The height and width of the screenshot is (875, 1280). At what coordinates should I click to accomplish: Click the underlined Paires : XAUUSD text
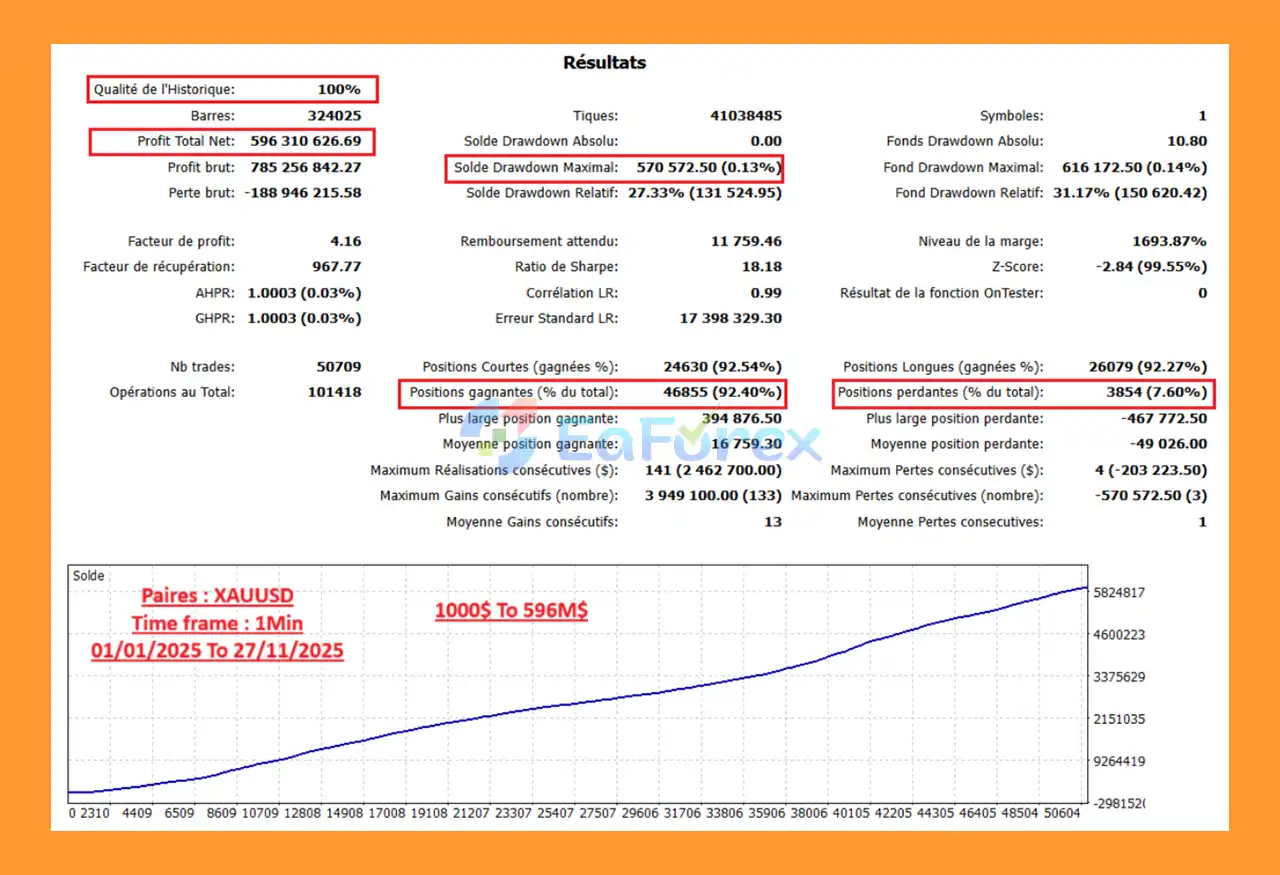tap(217, 596)
